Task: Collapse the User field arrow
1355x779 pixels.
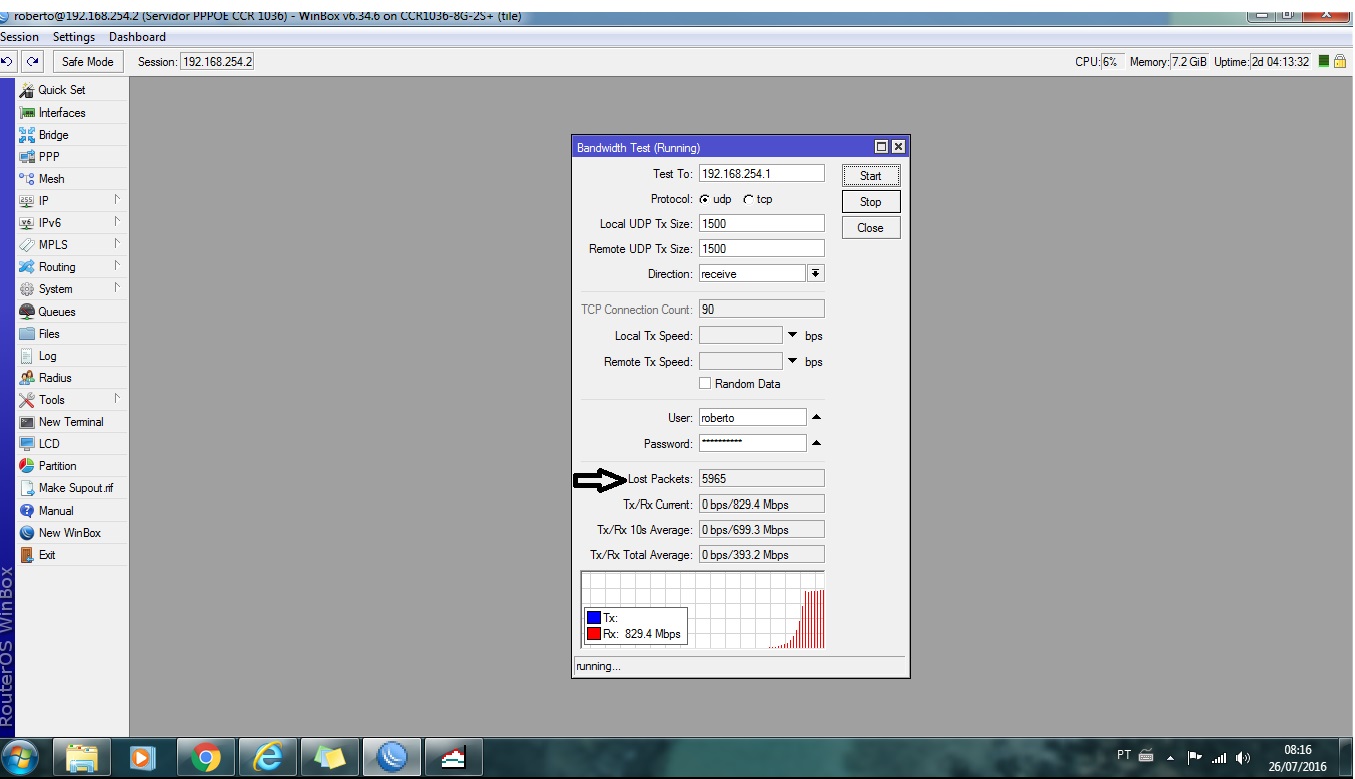Action: point(816,417)
